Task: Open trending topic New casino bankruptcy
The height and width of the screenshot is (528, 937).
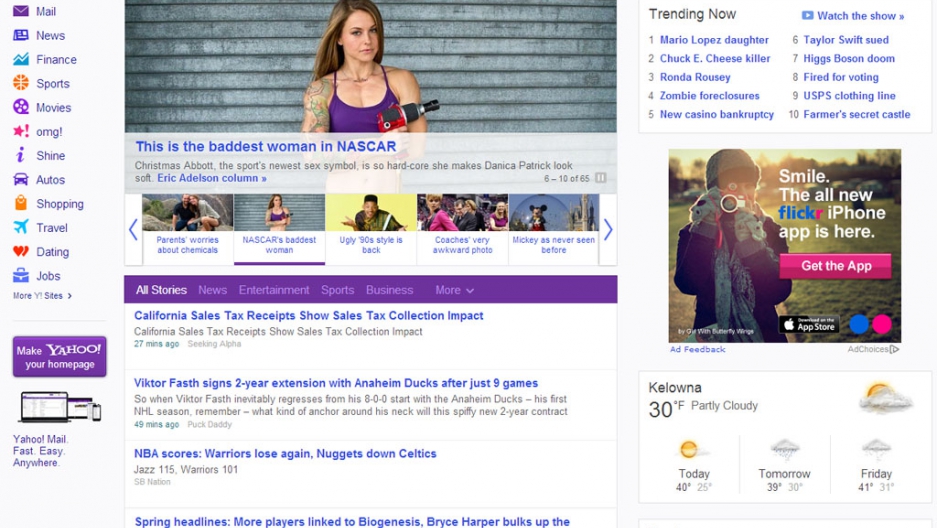Action: [716, 114]
